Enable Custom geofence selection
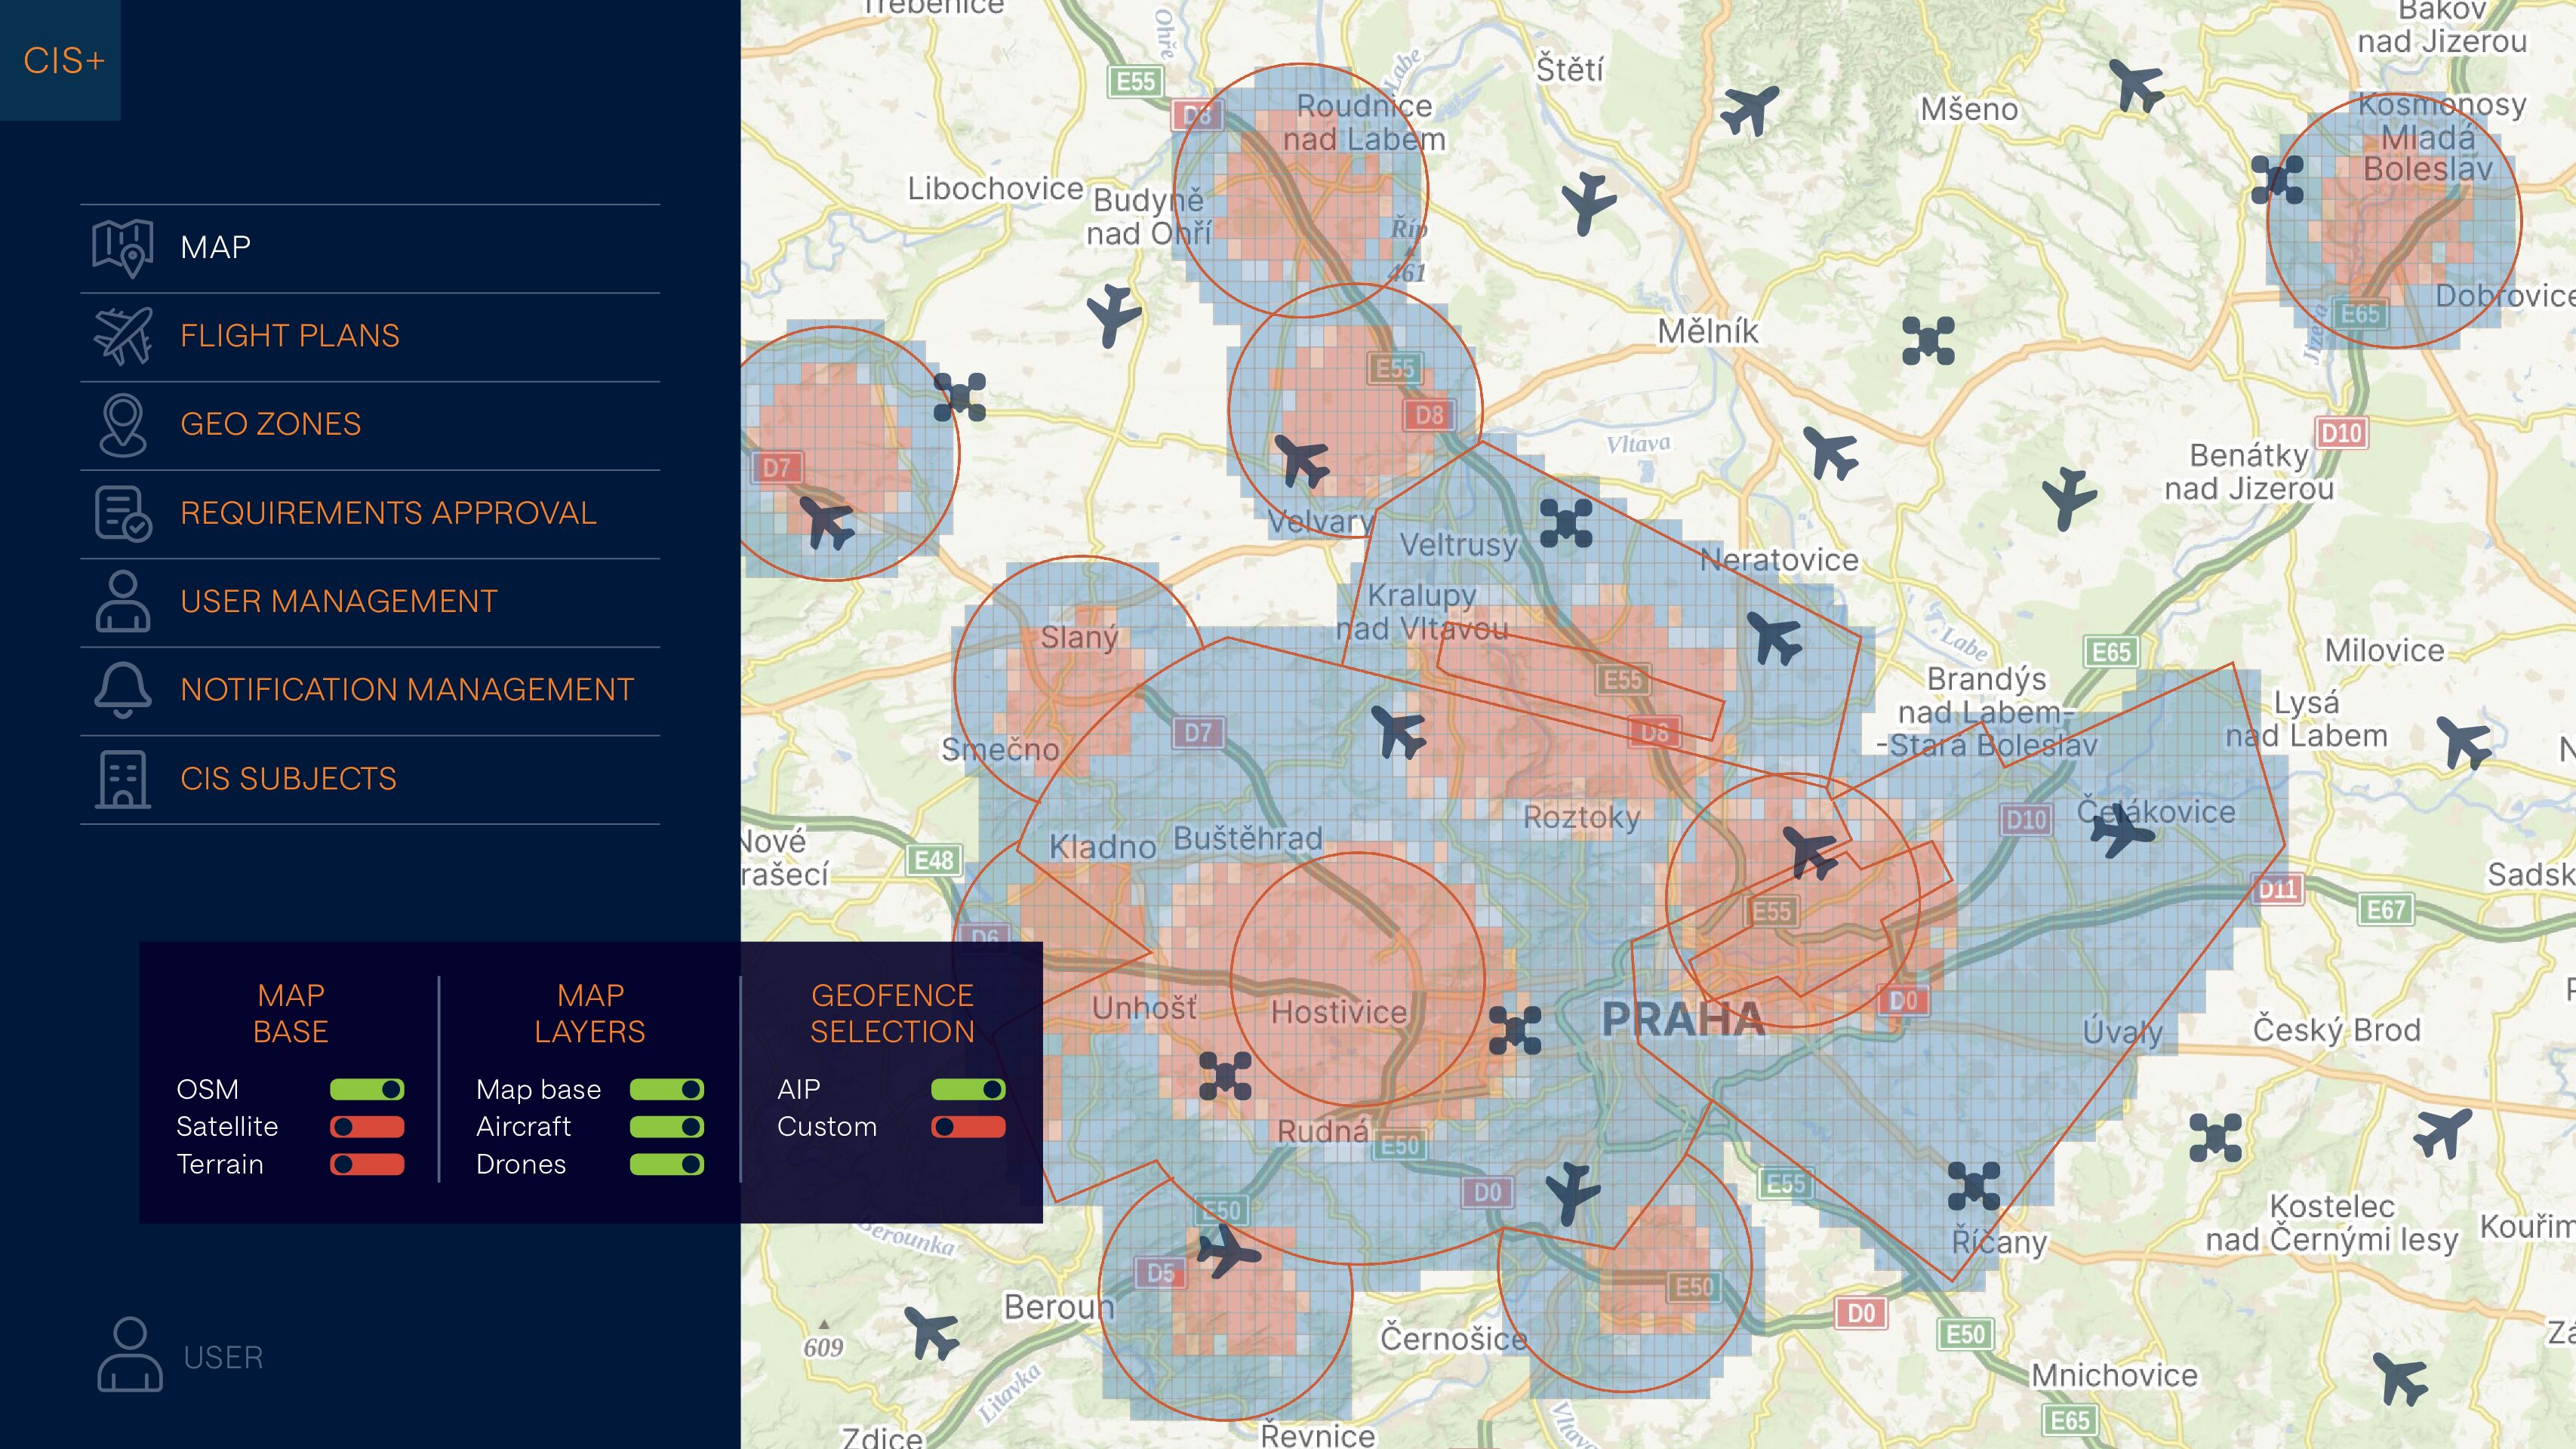 967,1127
